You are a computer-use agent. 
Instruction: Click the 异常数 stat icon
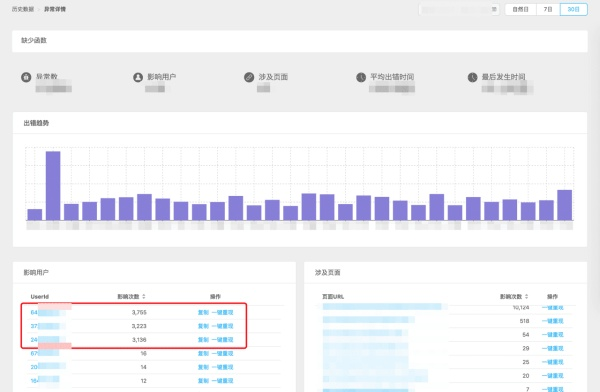tap(26, 77)
